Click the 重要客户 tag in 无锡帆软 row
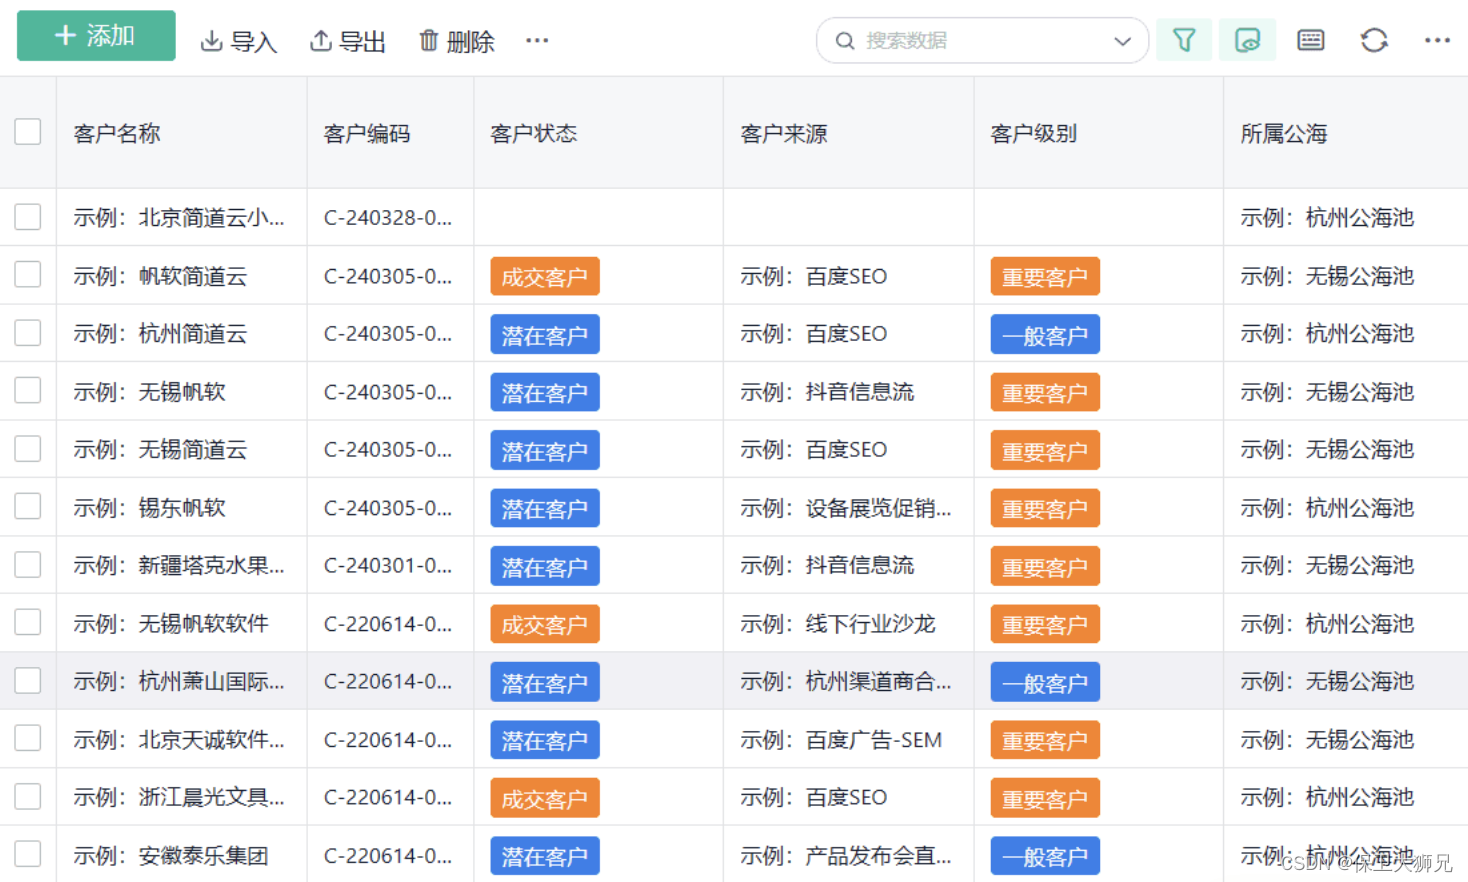The width and height of the screenshot is (1468, 882). click(x=1045, y=393)
